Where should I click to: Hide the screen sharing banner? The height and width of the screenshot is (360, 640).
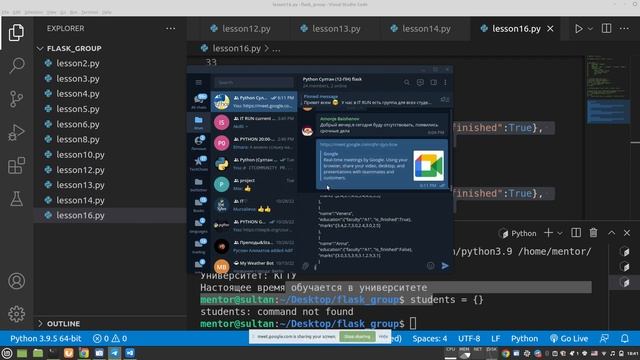(x=383, y=337)
